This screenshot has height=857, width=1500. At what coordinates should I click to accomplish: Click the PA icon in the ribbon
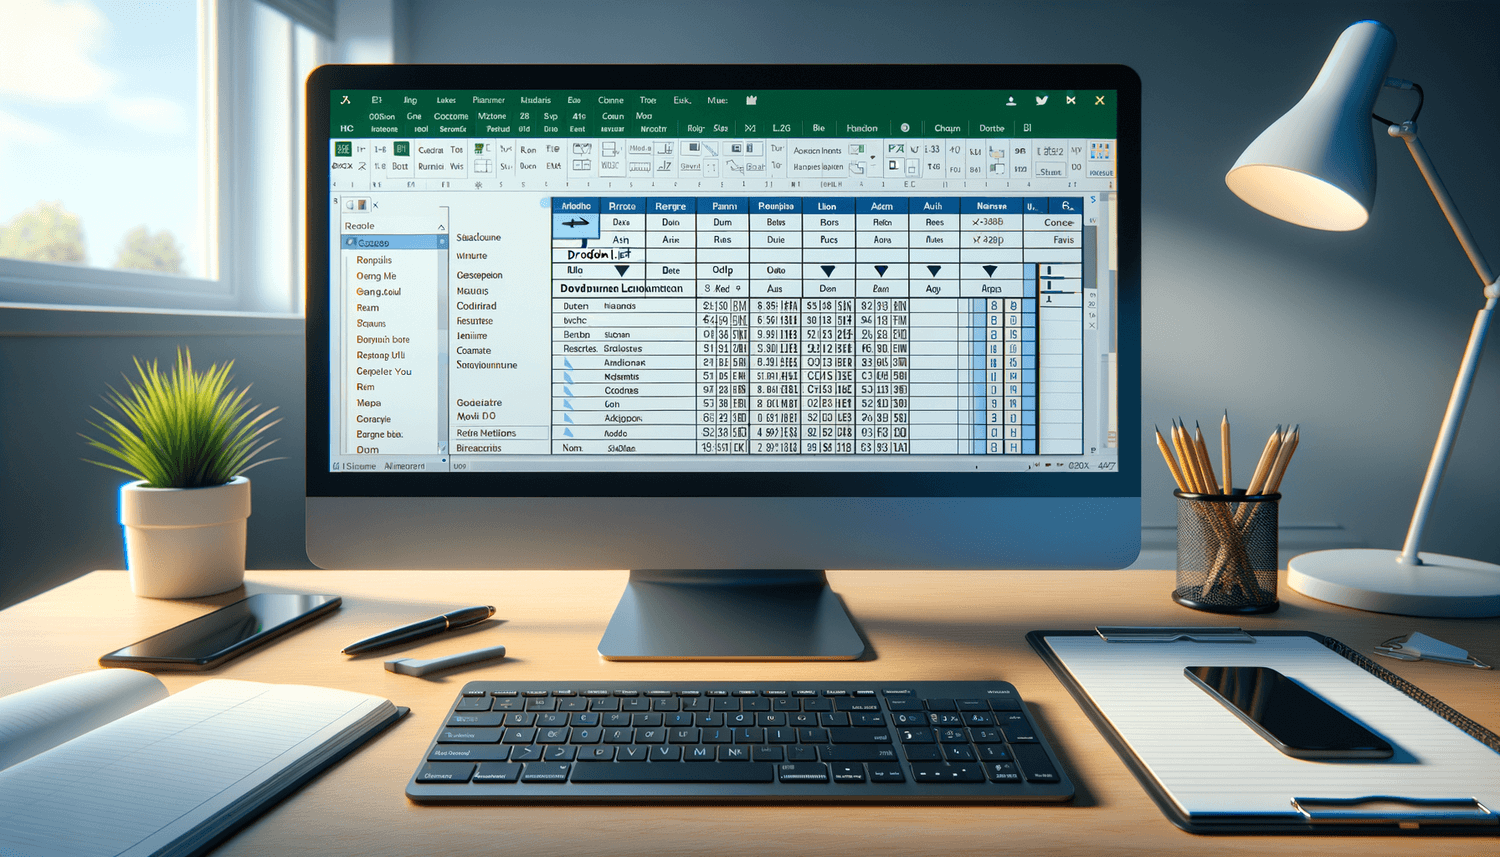tap(895, 149)
